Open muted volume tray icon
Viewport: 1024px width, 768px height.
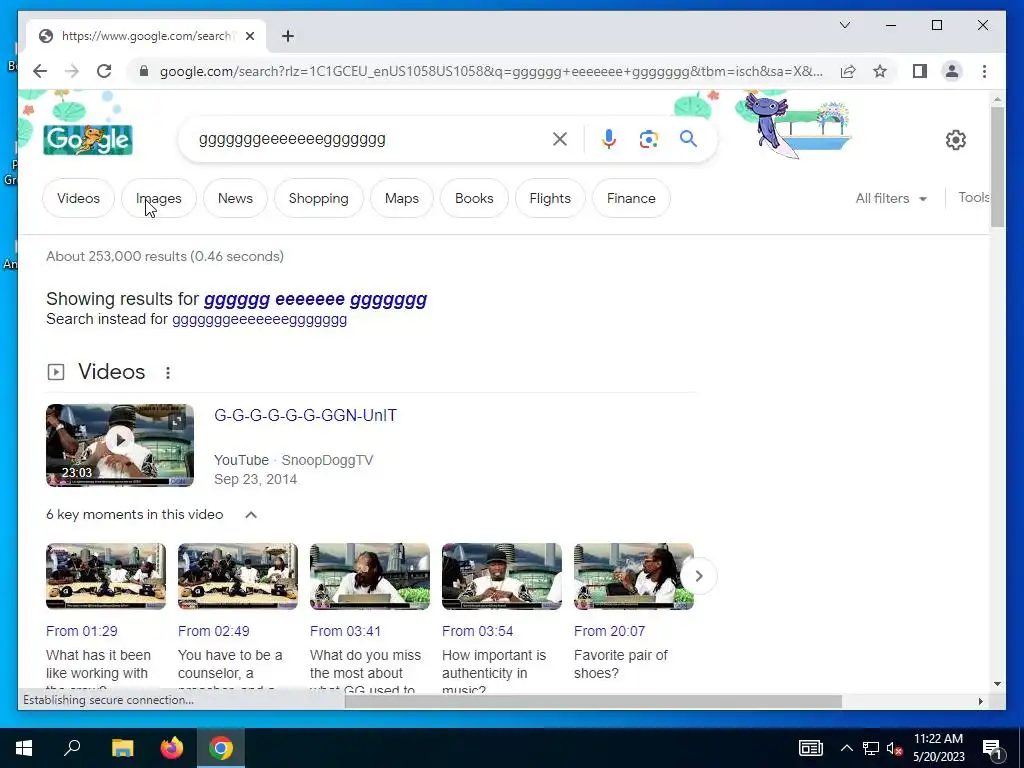point(894,748)
